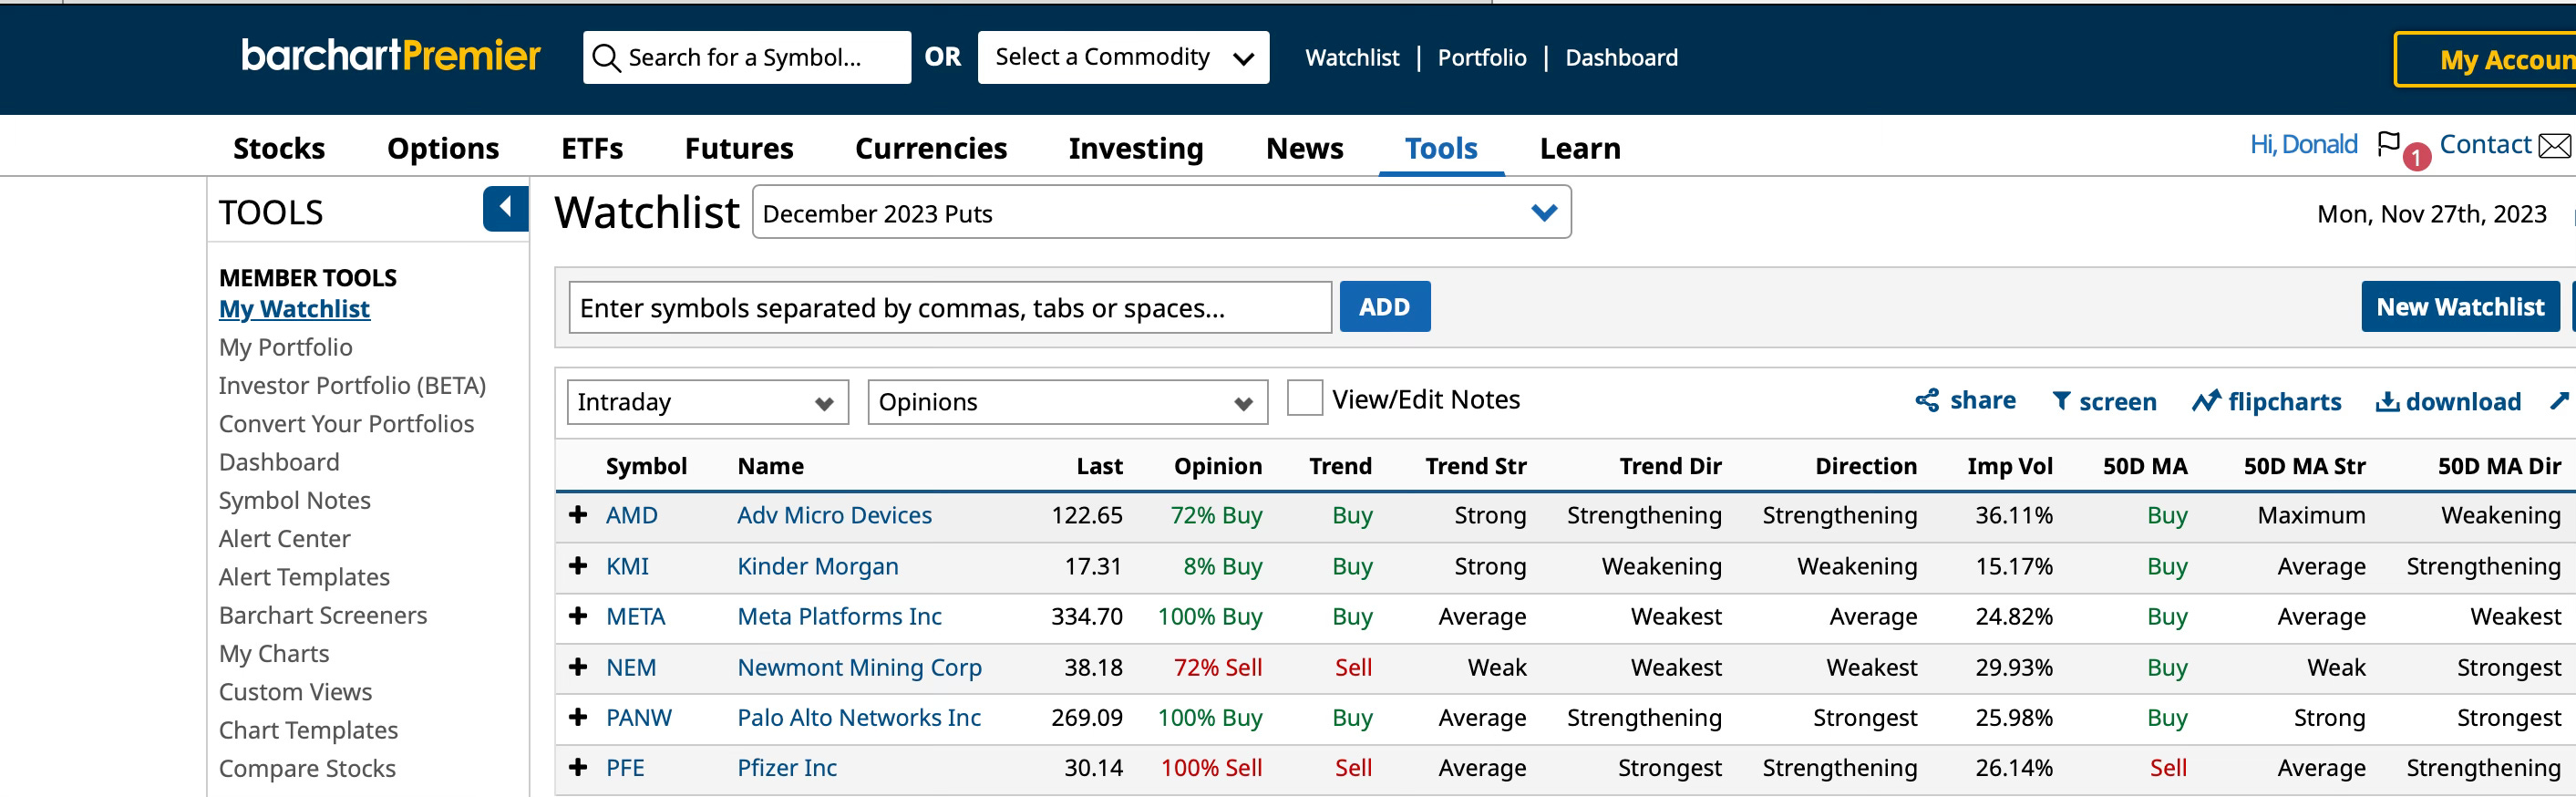Image resolution: width=2576 pixels, height=797 pixels.
Task: Focus the Search for a Symbol field
Action: click(x=746, y=57)
